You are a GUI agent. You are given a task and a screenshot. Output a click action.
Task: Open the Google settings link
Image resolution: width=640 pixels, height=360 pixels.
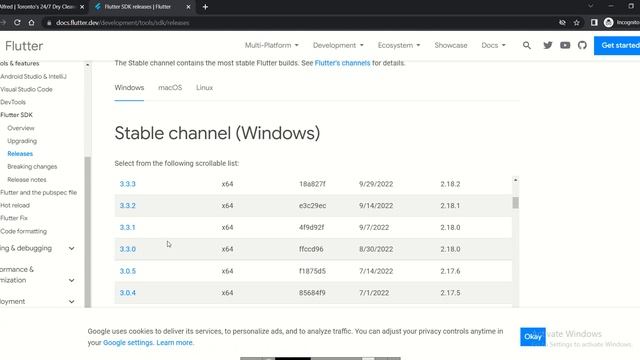(x=128, y=342)
